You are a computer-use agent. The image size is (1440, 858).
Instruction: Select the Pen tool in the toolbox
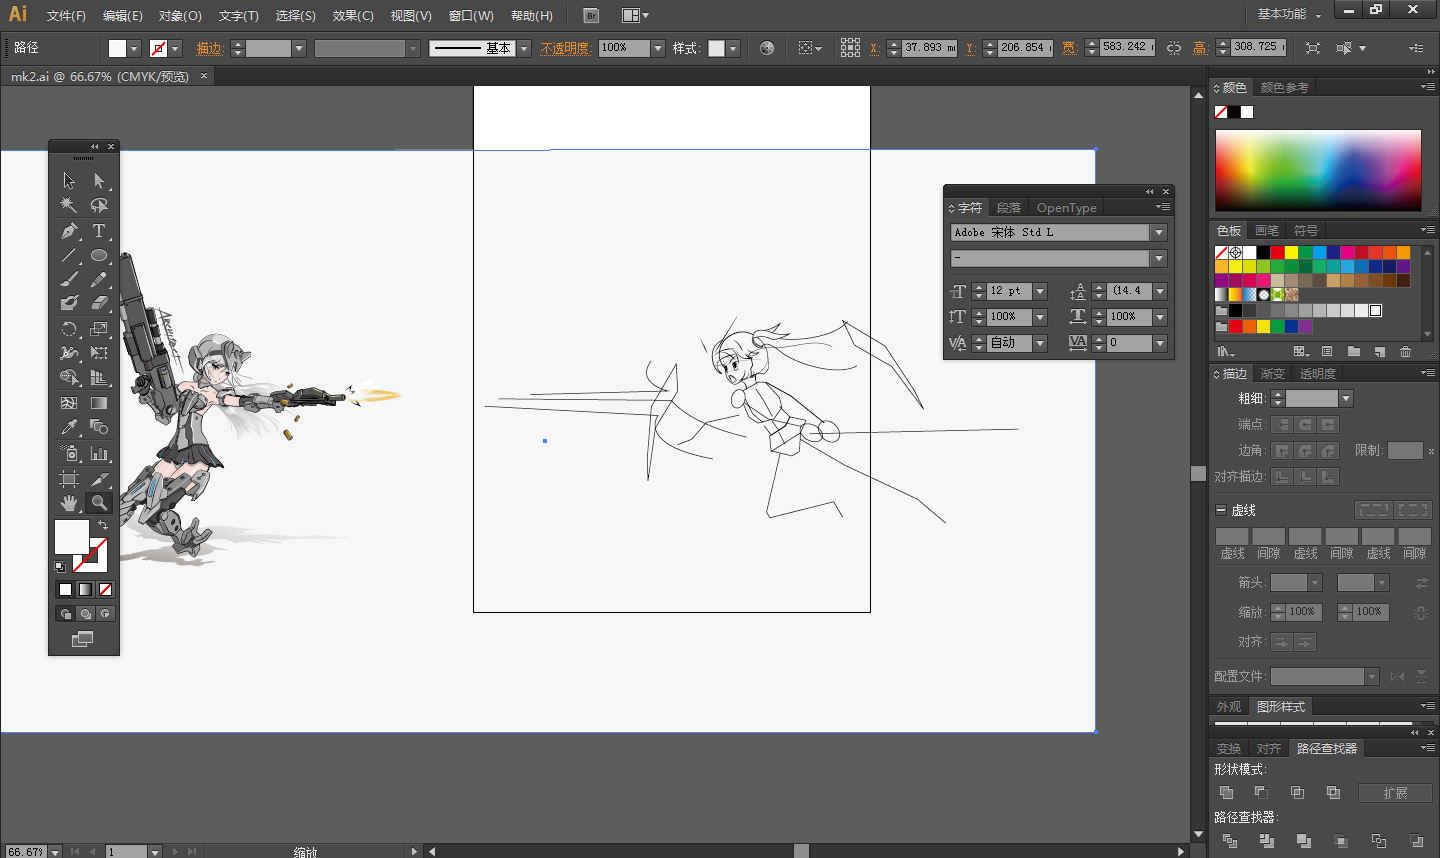[x=68, y=231]
